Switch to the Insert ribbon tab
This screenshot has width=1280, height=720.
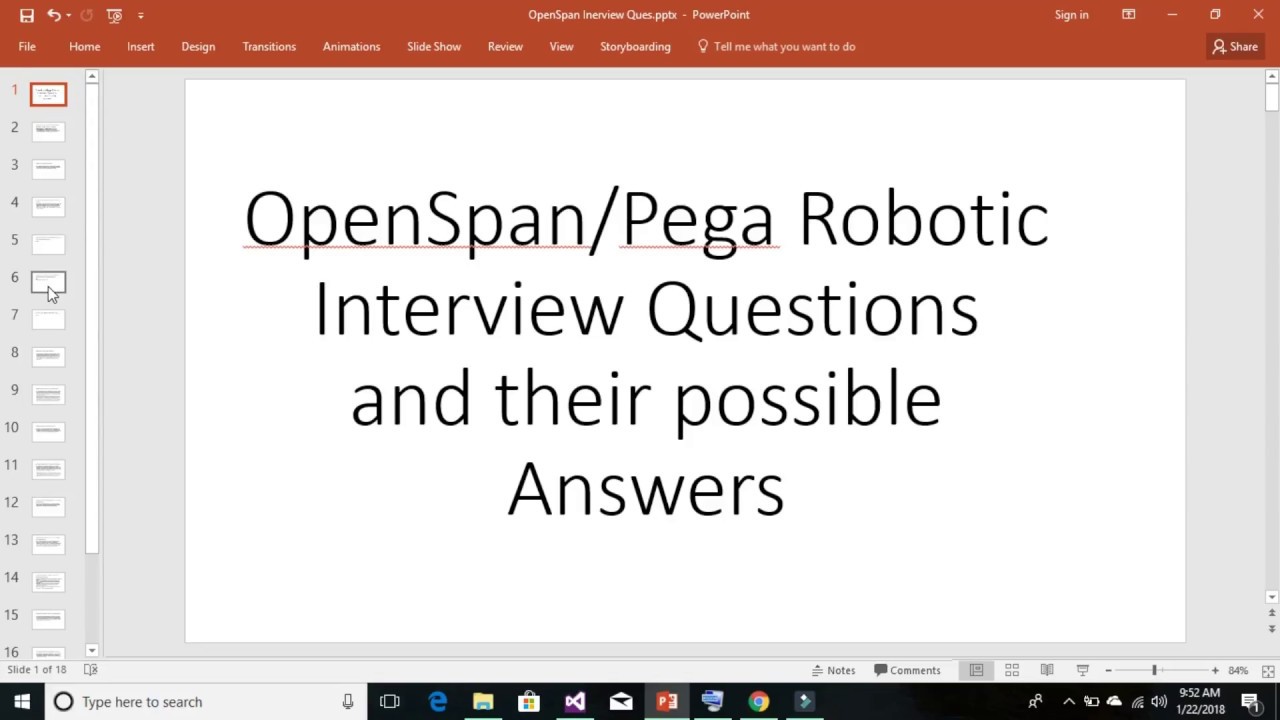(x=140, y=46)
